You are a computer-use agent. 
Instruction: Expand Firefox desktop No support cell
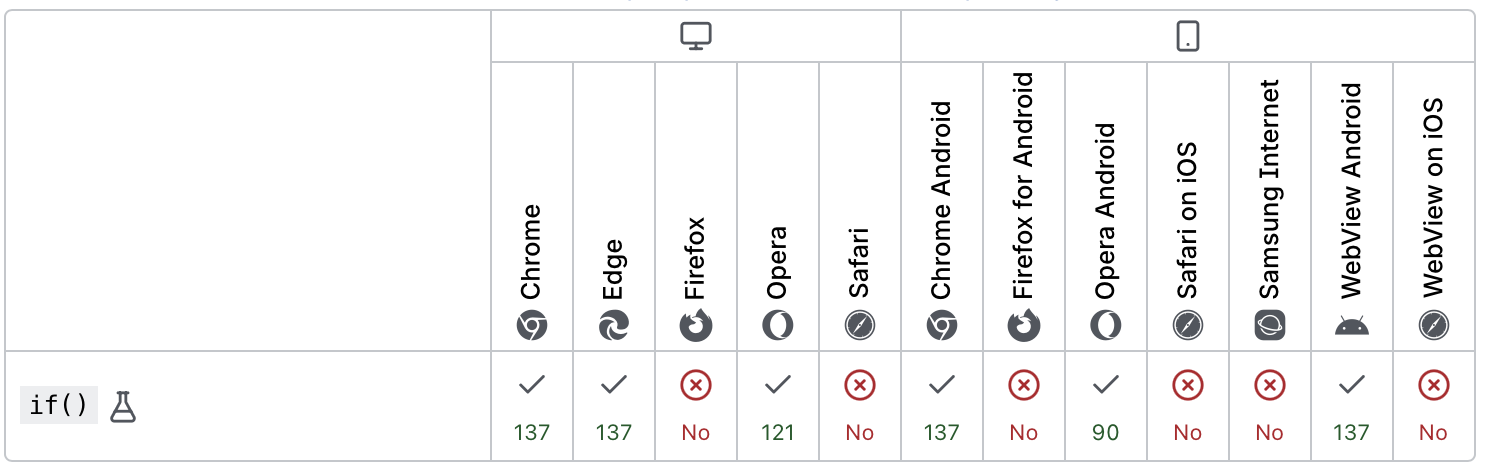tap(696, 406)
